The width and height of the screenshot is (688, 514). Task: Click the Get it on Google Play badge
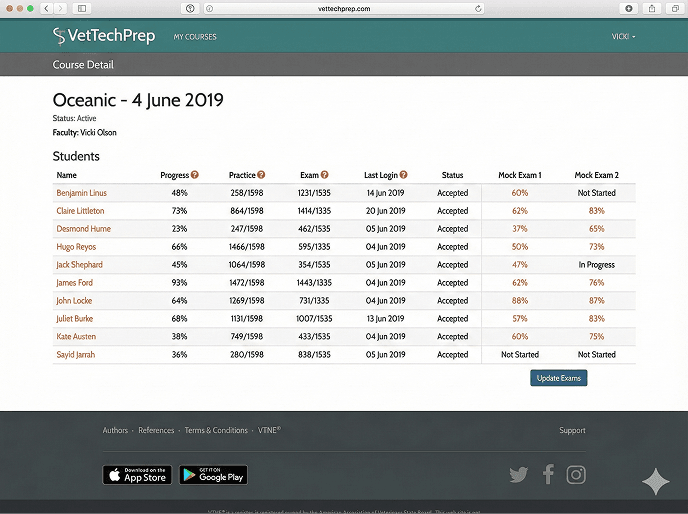tap(213, 475)
